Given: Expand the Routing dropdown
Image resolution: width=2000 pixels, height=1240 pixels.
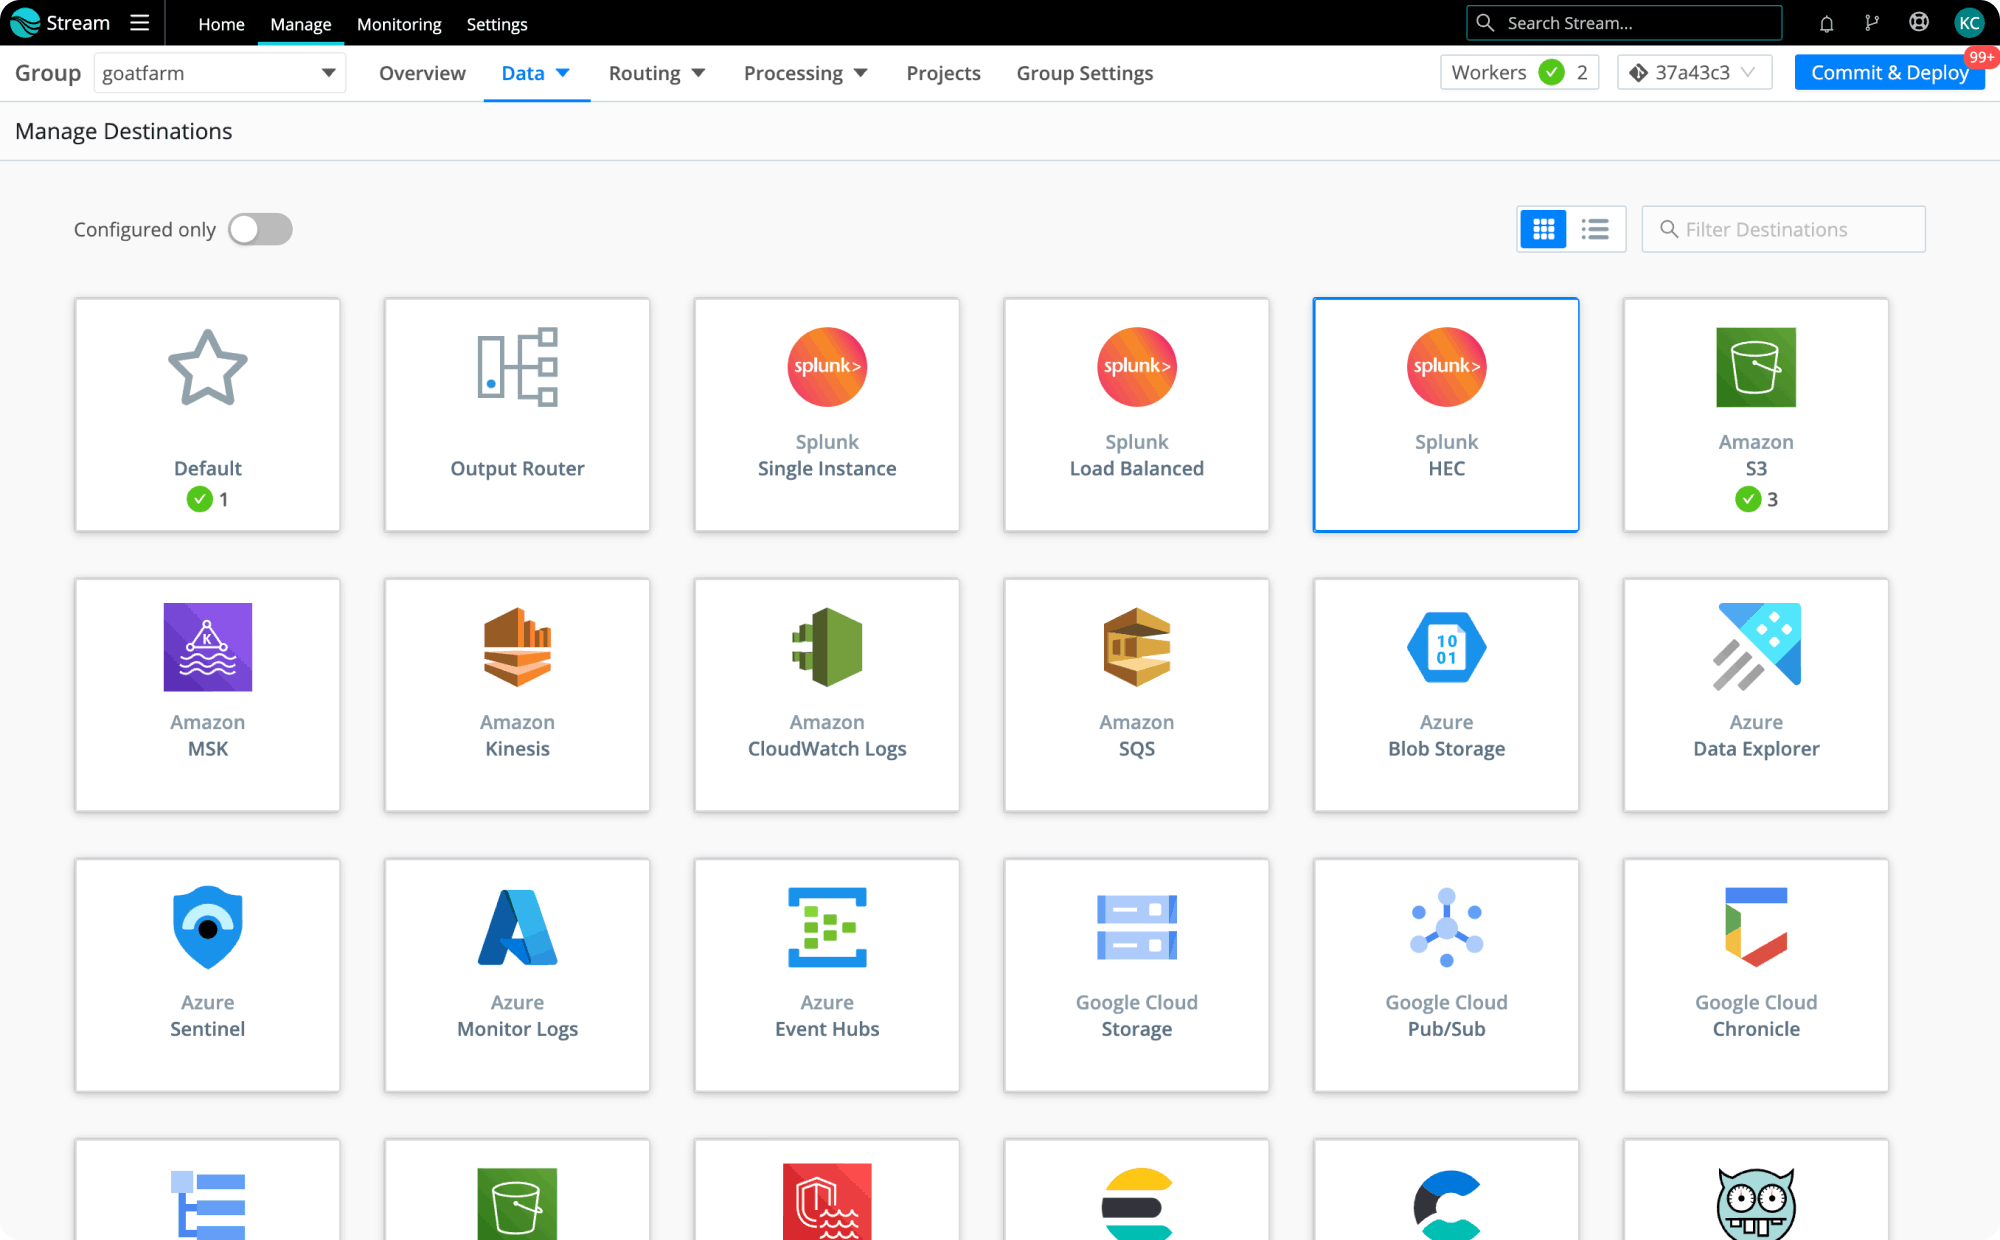Looking at the screenshot, I should 657,73.
